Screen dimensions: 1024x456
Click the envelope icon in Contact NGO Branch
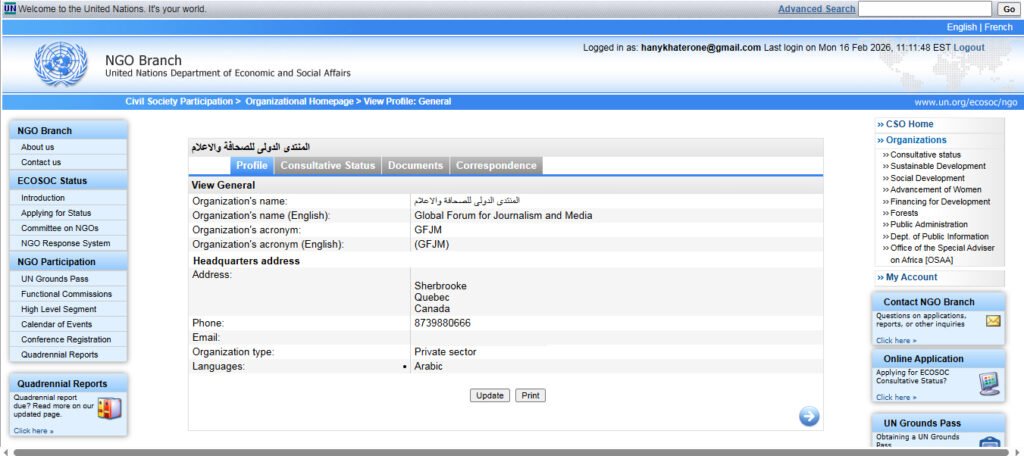(992, 321)
